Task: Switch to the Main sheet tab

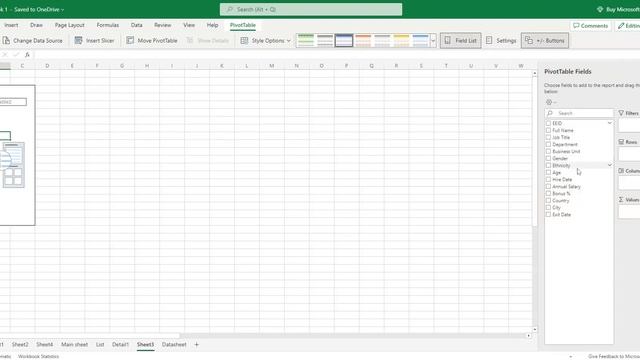Action: pyautogui.click(x=74, y=344)
